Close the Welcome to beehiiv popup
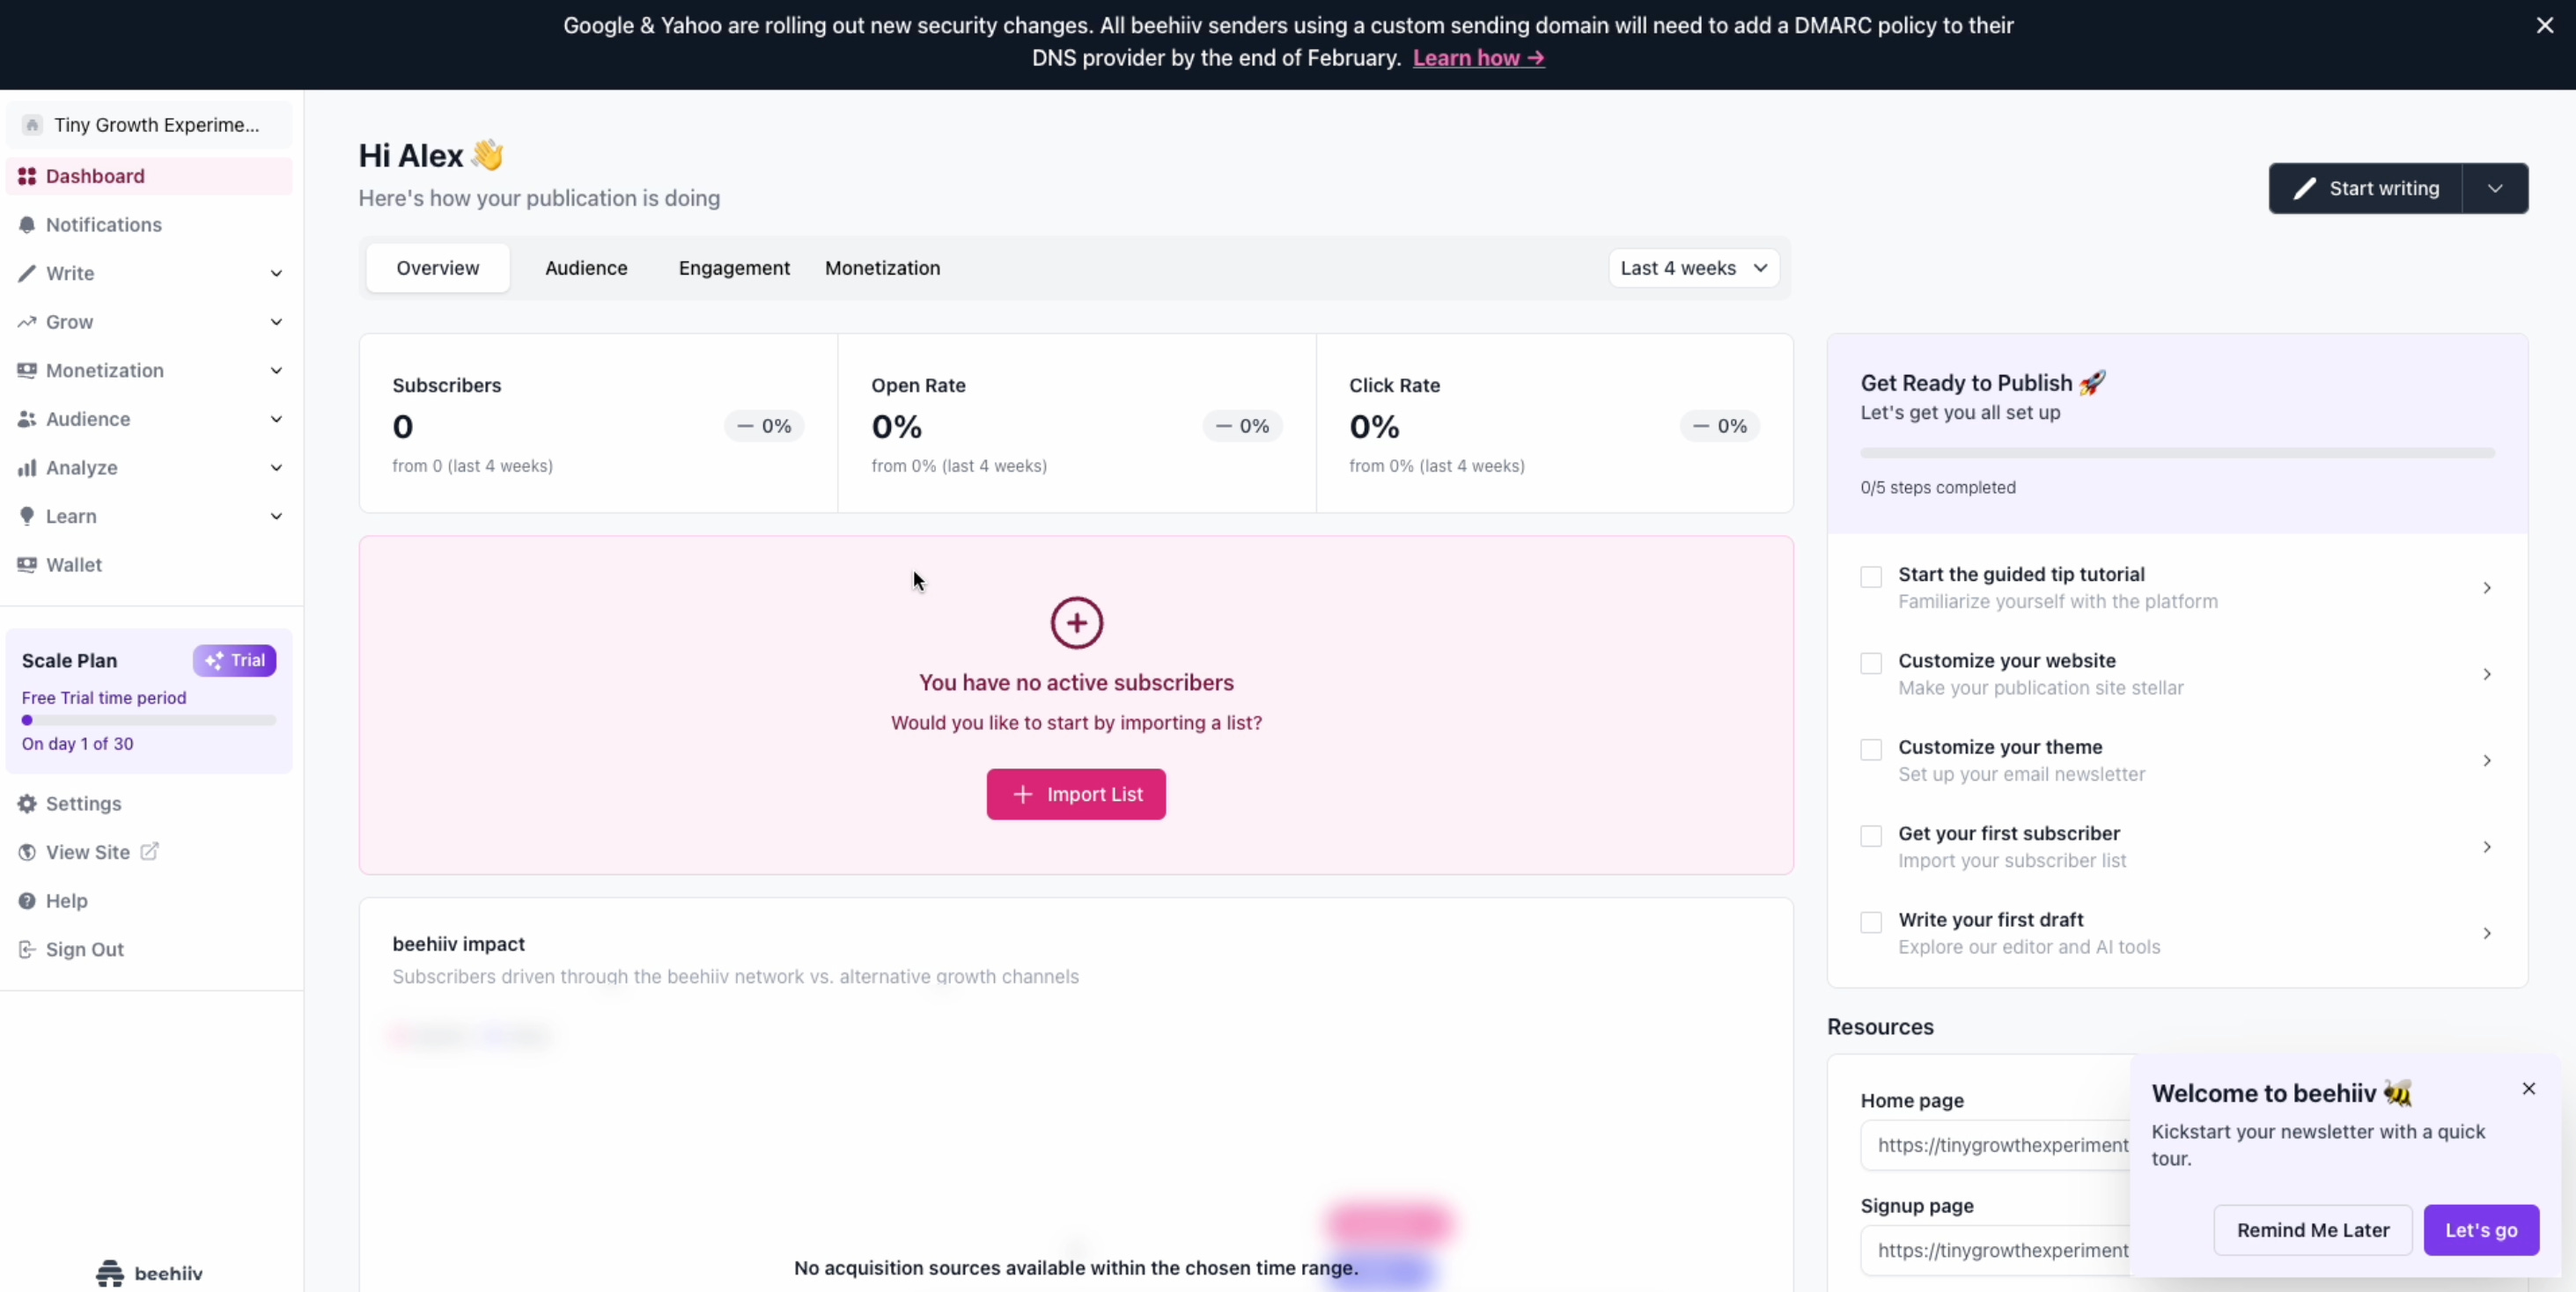Screen dimensions: 2576x1292 pos(2529,1088)
